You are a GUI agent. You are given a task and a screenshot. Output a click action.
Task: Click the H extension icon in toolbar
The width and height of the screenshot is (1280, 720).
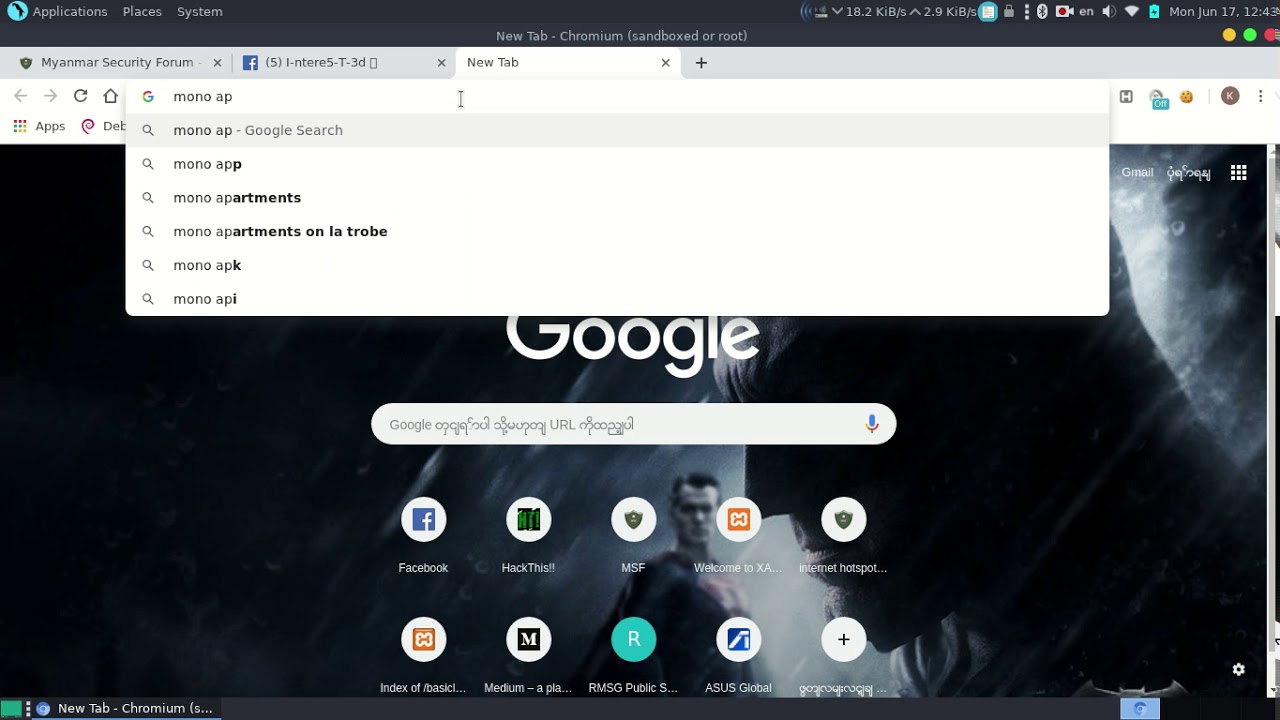pyautogui.click(x=1126, y=96)
